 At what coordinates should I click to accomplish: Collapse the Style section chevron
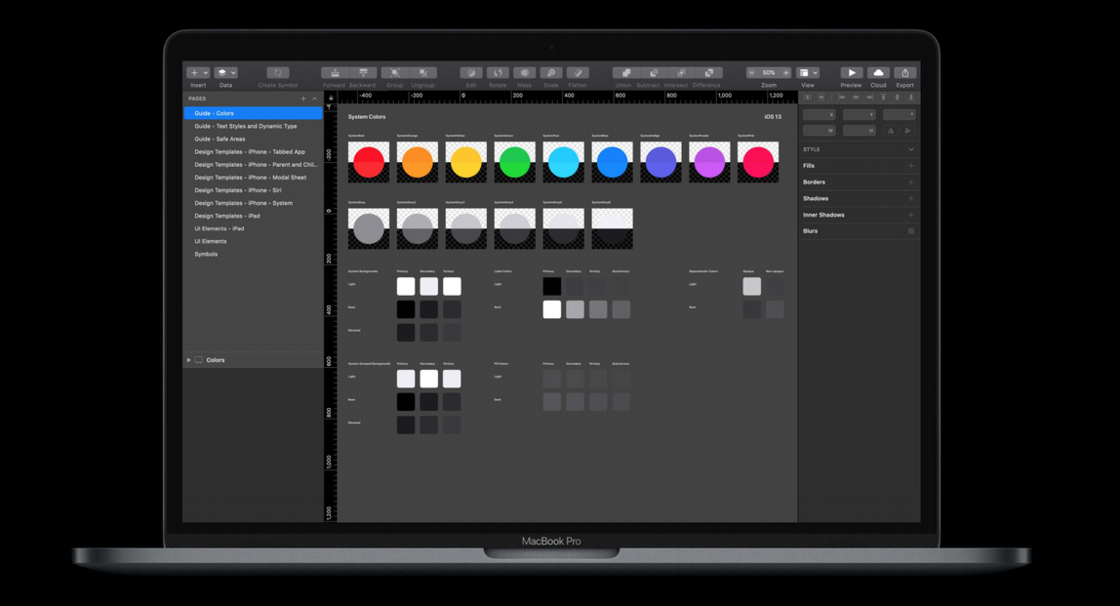[911, 149]
